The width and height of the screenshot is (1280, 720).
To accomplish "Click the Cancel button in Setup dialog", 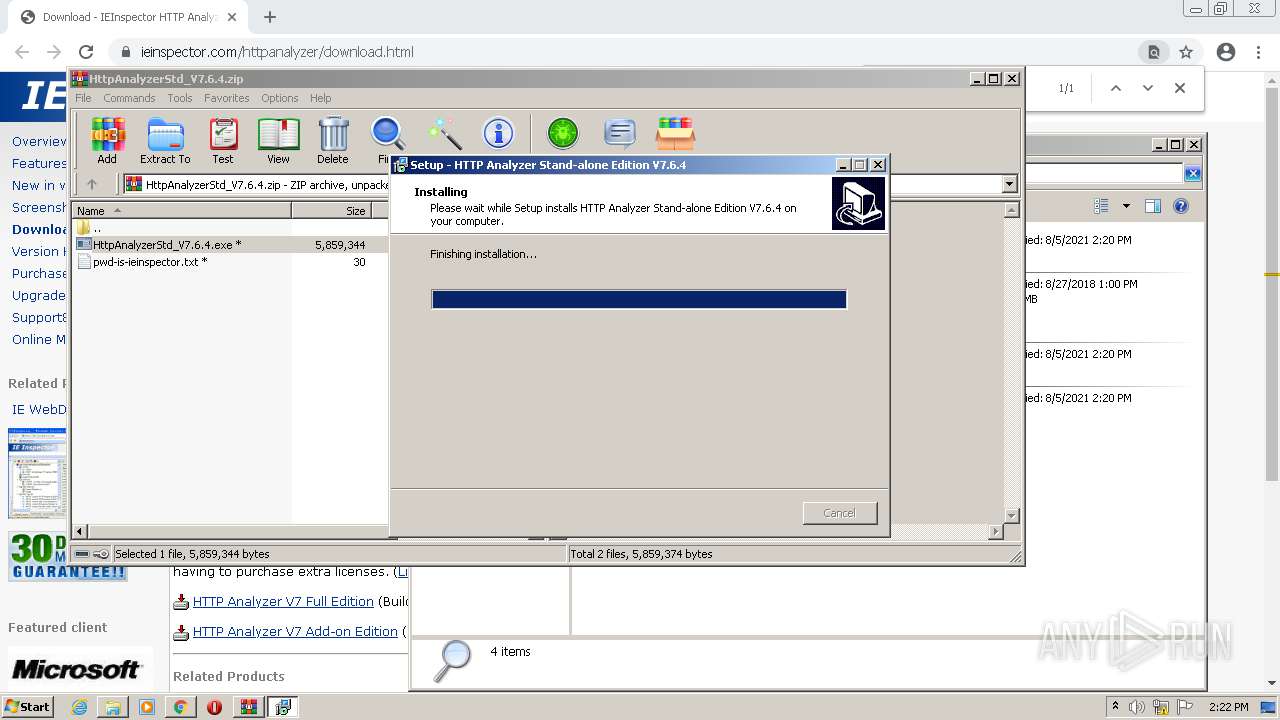I will (840, 513).
